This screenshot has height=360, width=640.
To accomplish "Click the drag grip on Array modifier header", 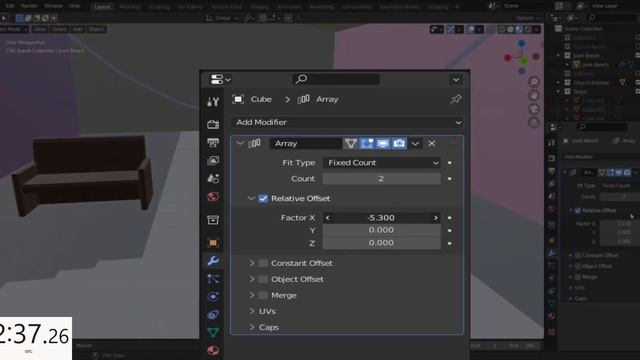I will coord(453,143).
